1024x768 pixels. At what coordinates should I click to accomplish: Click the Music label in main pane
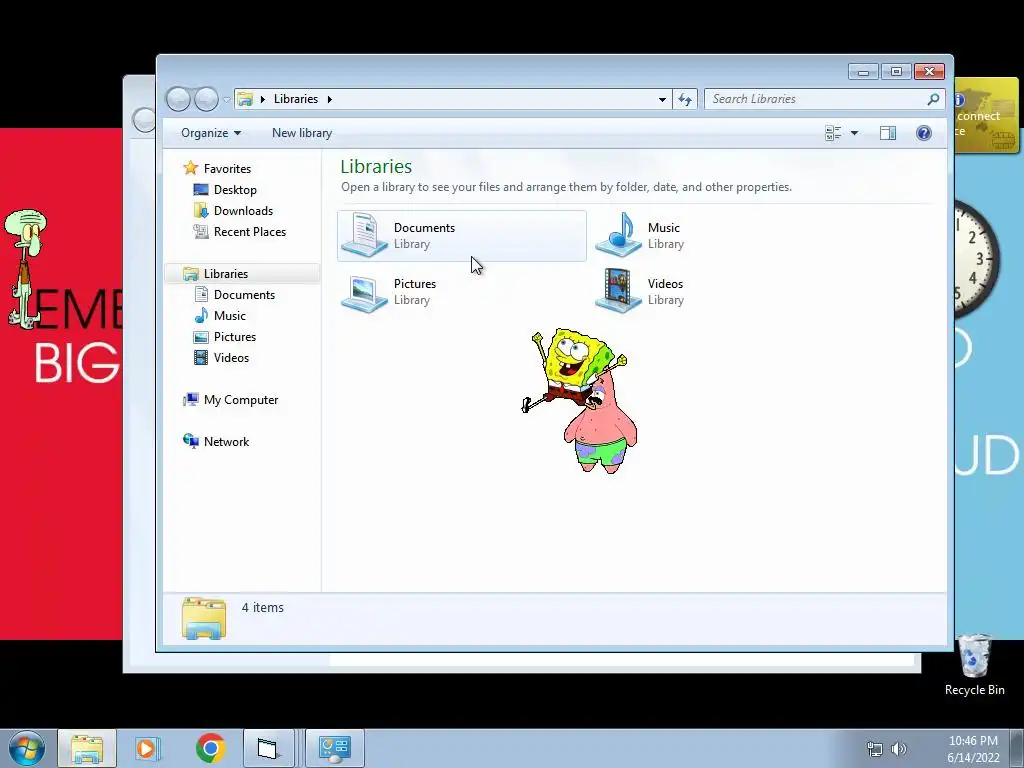point(664,228)
